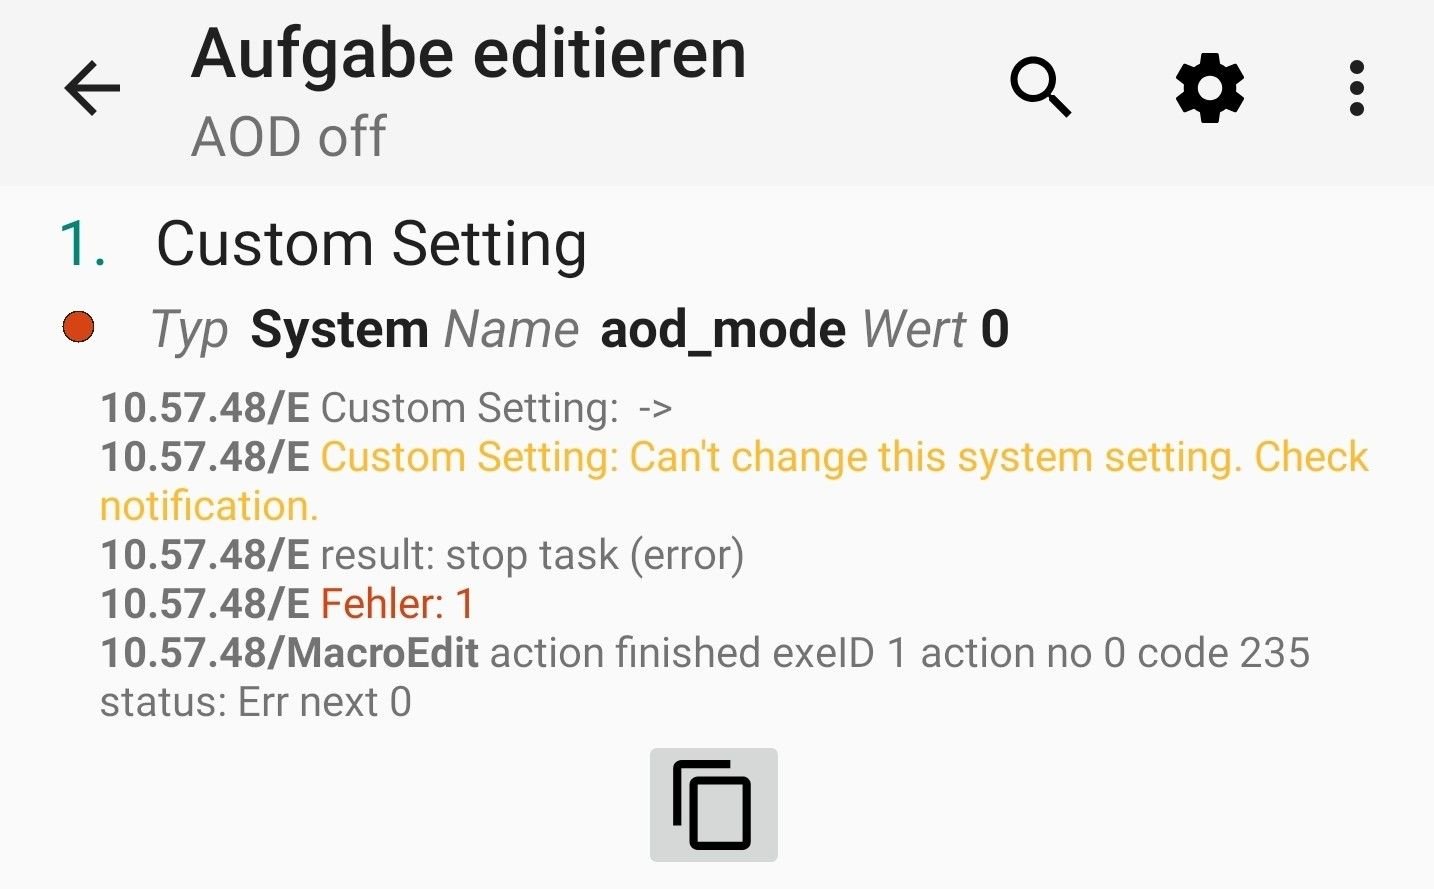Tap the action number 1 label
The width and height of the screenshot is (1434, 889).
pos(83,244)
